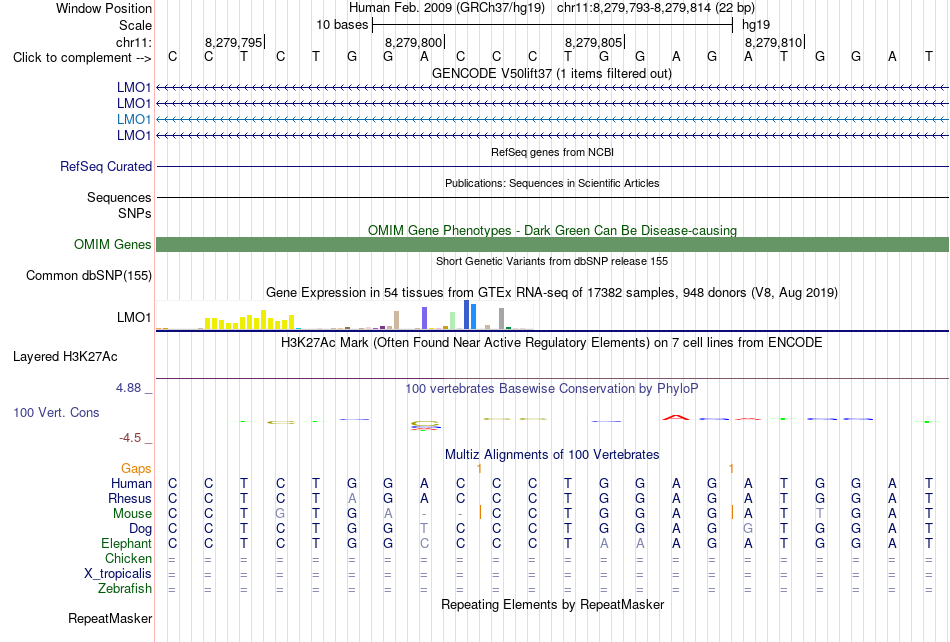Click the LMO1 label beside the GTEx chart
This screenshot has width=950, height=642.
pos(134,317)
